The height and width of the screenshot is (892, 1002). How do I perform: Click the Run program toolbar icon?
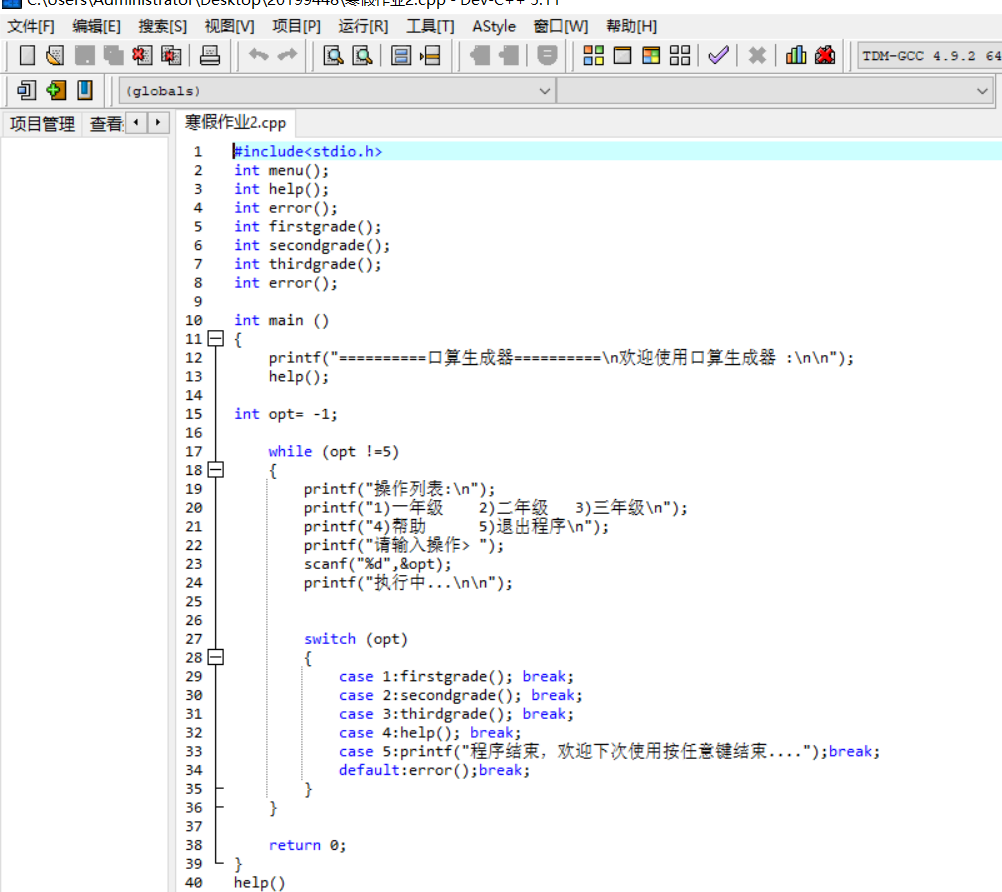tap(622, 56)
